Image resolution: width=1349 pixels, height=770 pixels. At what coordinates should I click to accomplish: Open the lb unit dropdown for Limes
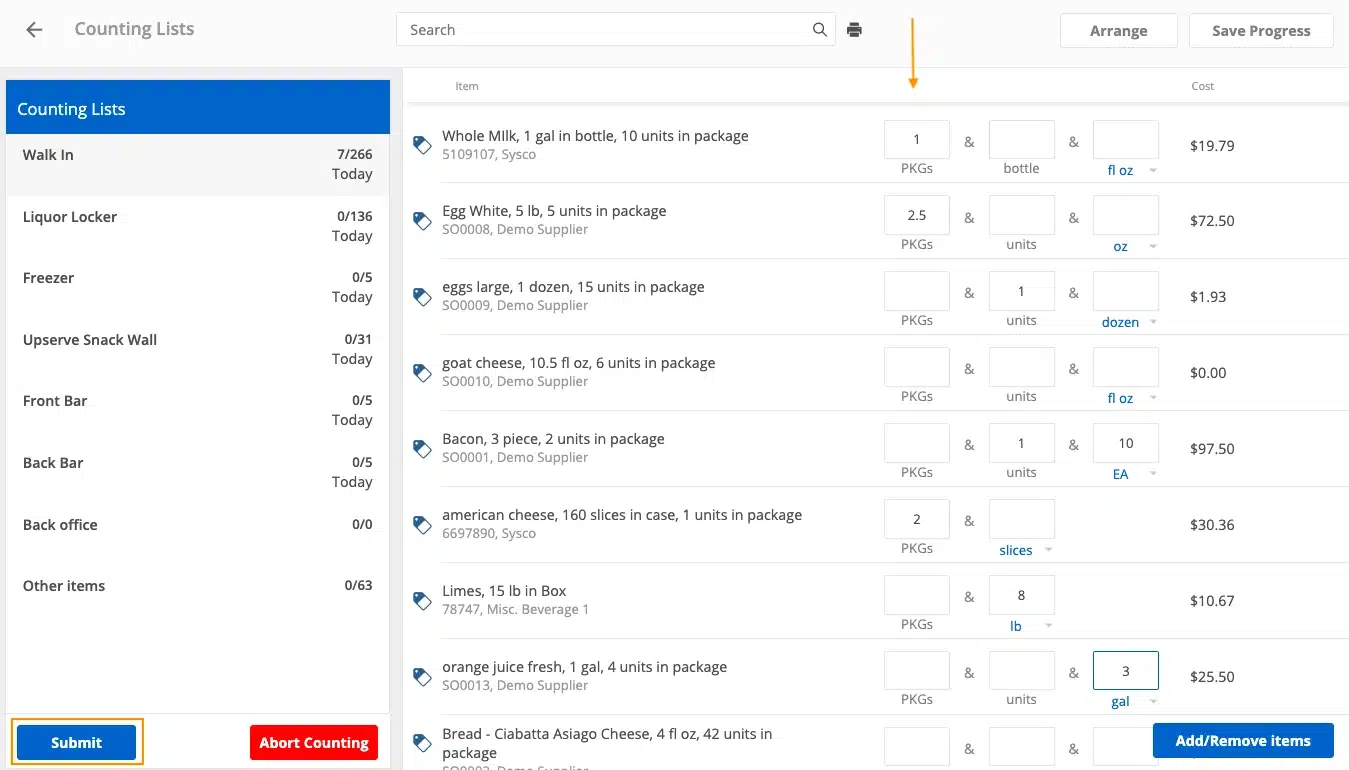pos(1021,625)
